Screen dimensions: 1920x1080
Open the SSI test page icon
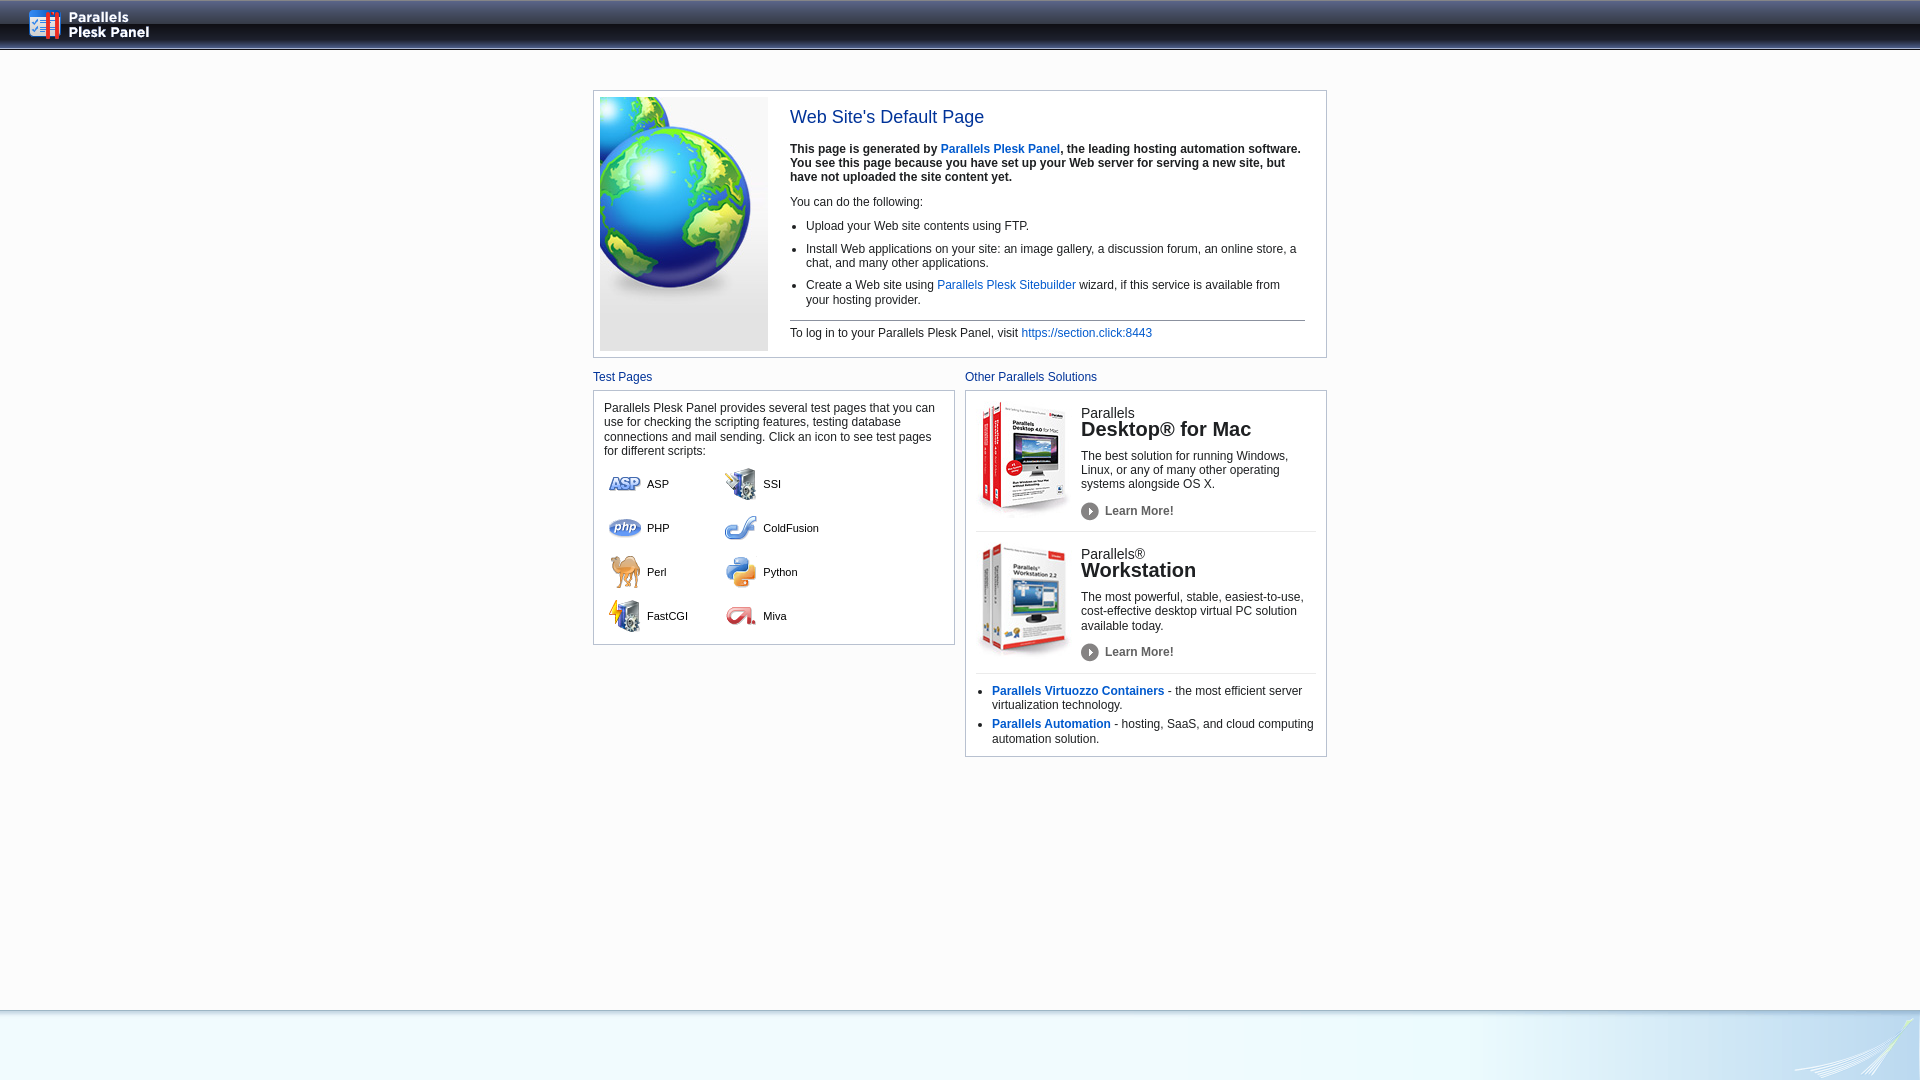click(741, 484)
